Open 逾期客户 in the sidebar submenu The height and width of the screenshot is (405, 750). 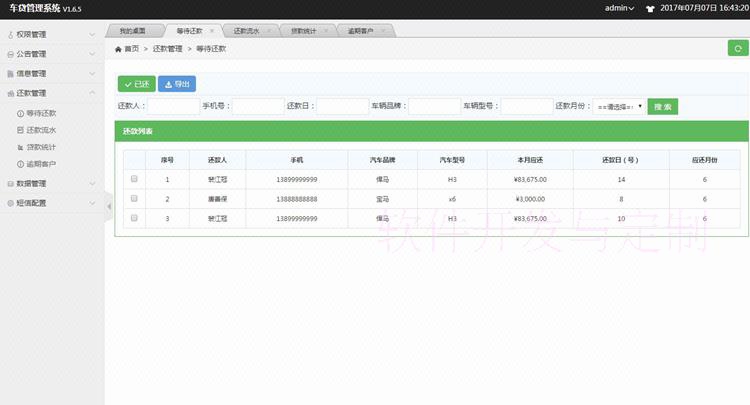click(x=41, y=164)
